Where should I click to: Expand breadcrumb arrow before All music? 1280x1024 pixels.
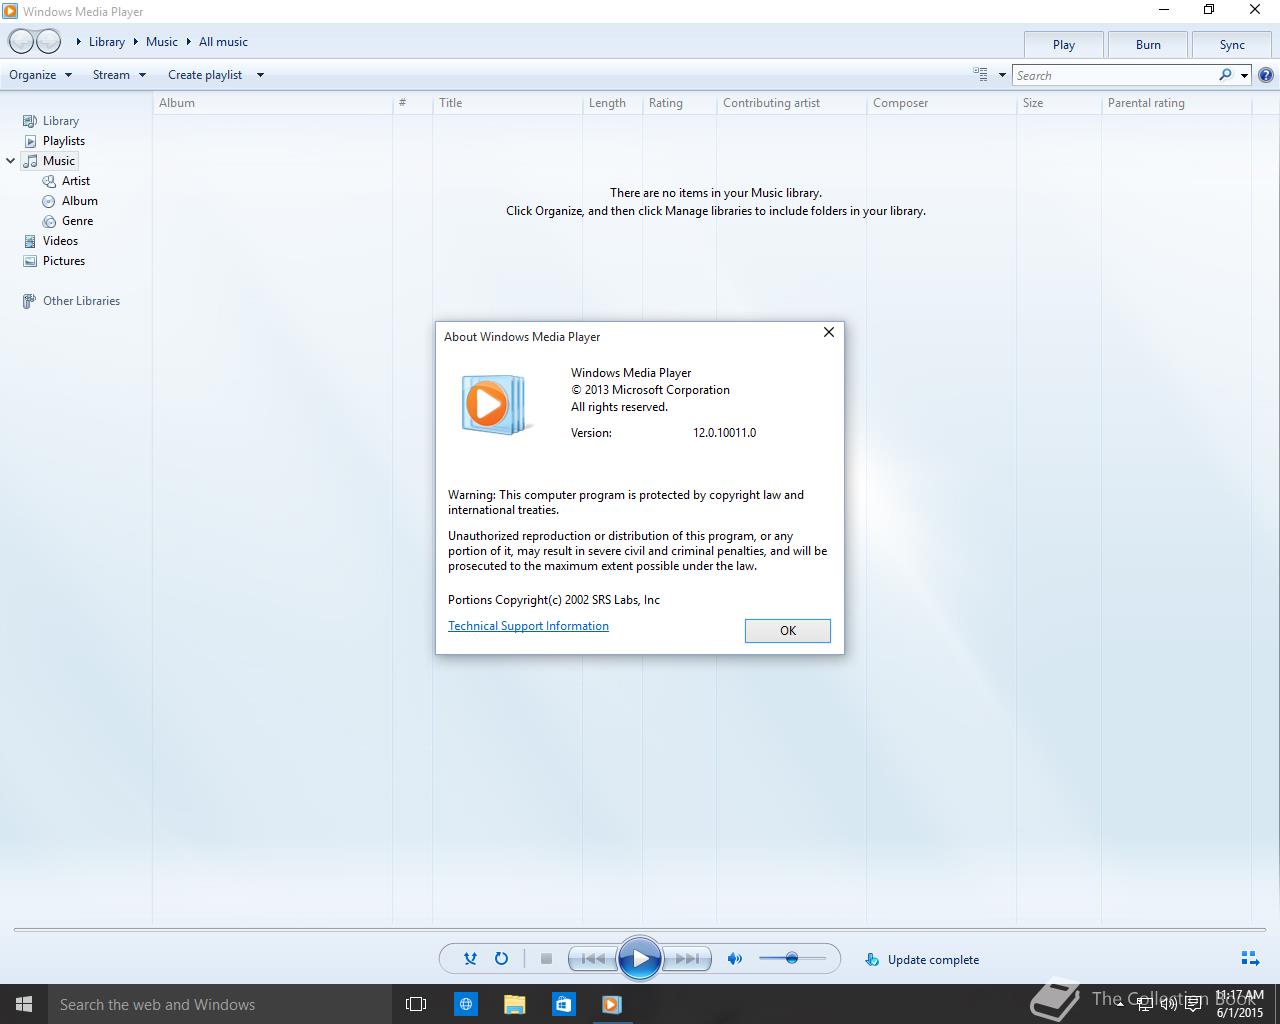pos(188,42)
